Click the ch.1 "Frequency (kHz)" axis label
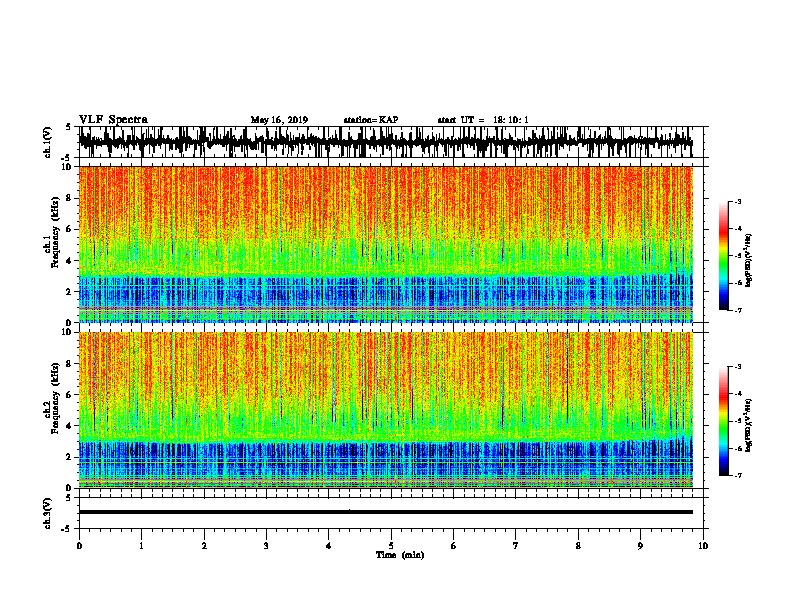Viewport: 792px width, 612px height. point(55,233)
